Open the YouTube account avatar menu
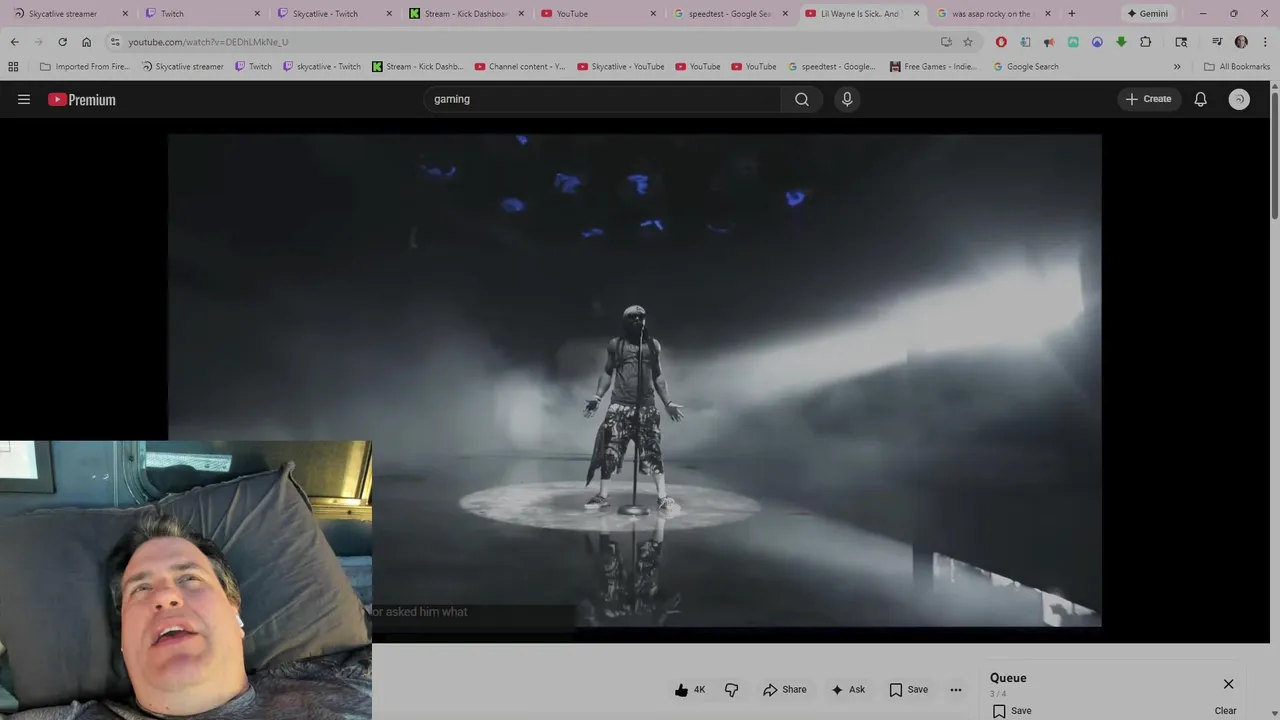The image size is (1280, 720). coord(1239,99)
